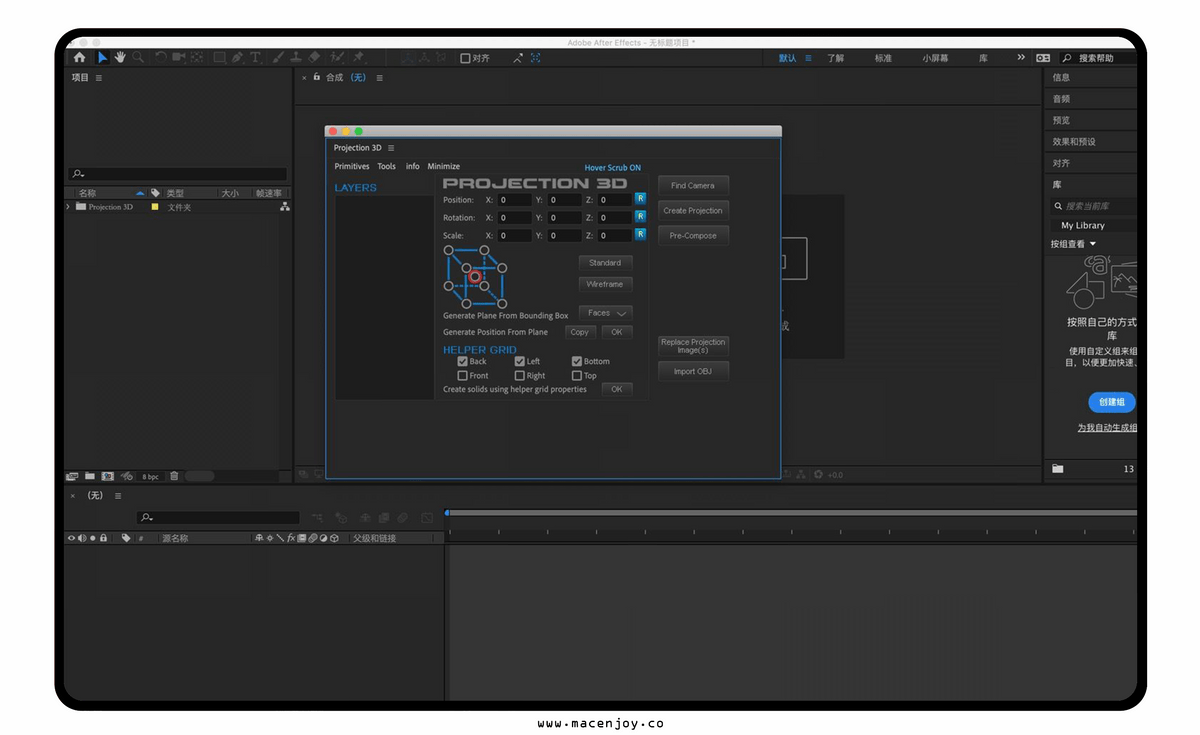Open the timeline (无) panel menu
This screenshot has height=735, width=1200.
[117, 495]
